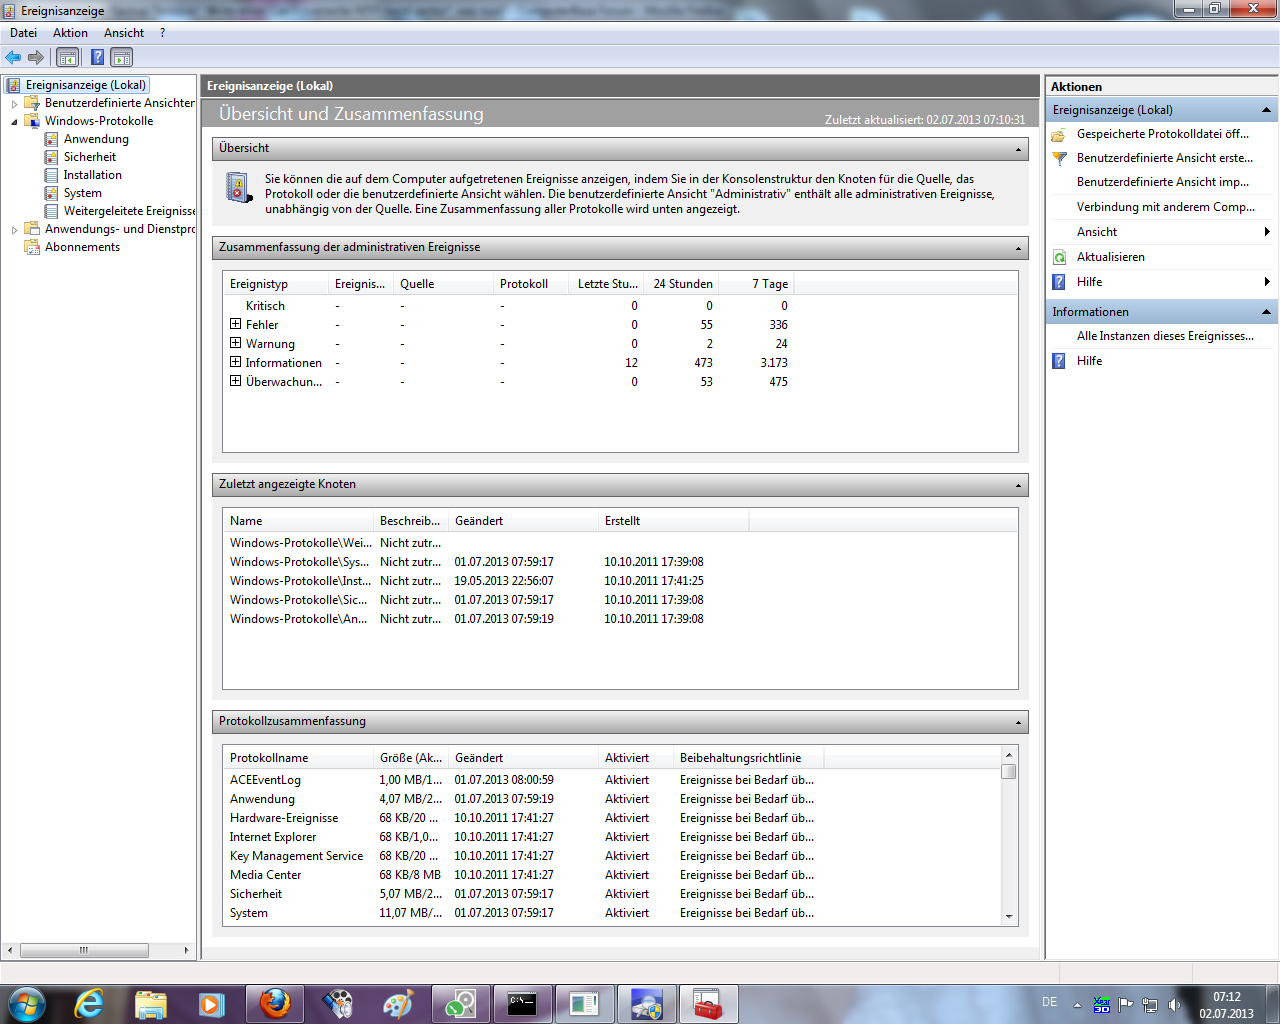Open the Windows Start orb
The width and height of the screenshot is (1280, 1024).
point(26,1004)
